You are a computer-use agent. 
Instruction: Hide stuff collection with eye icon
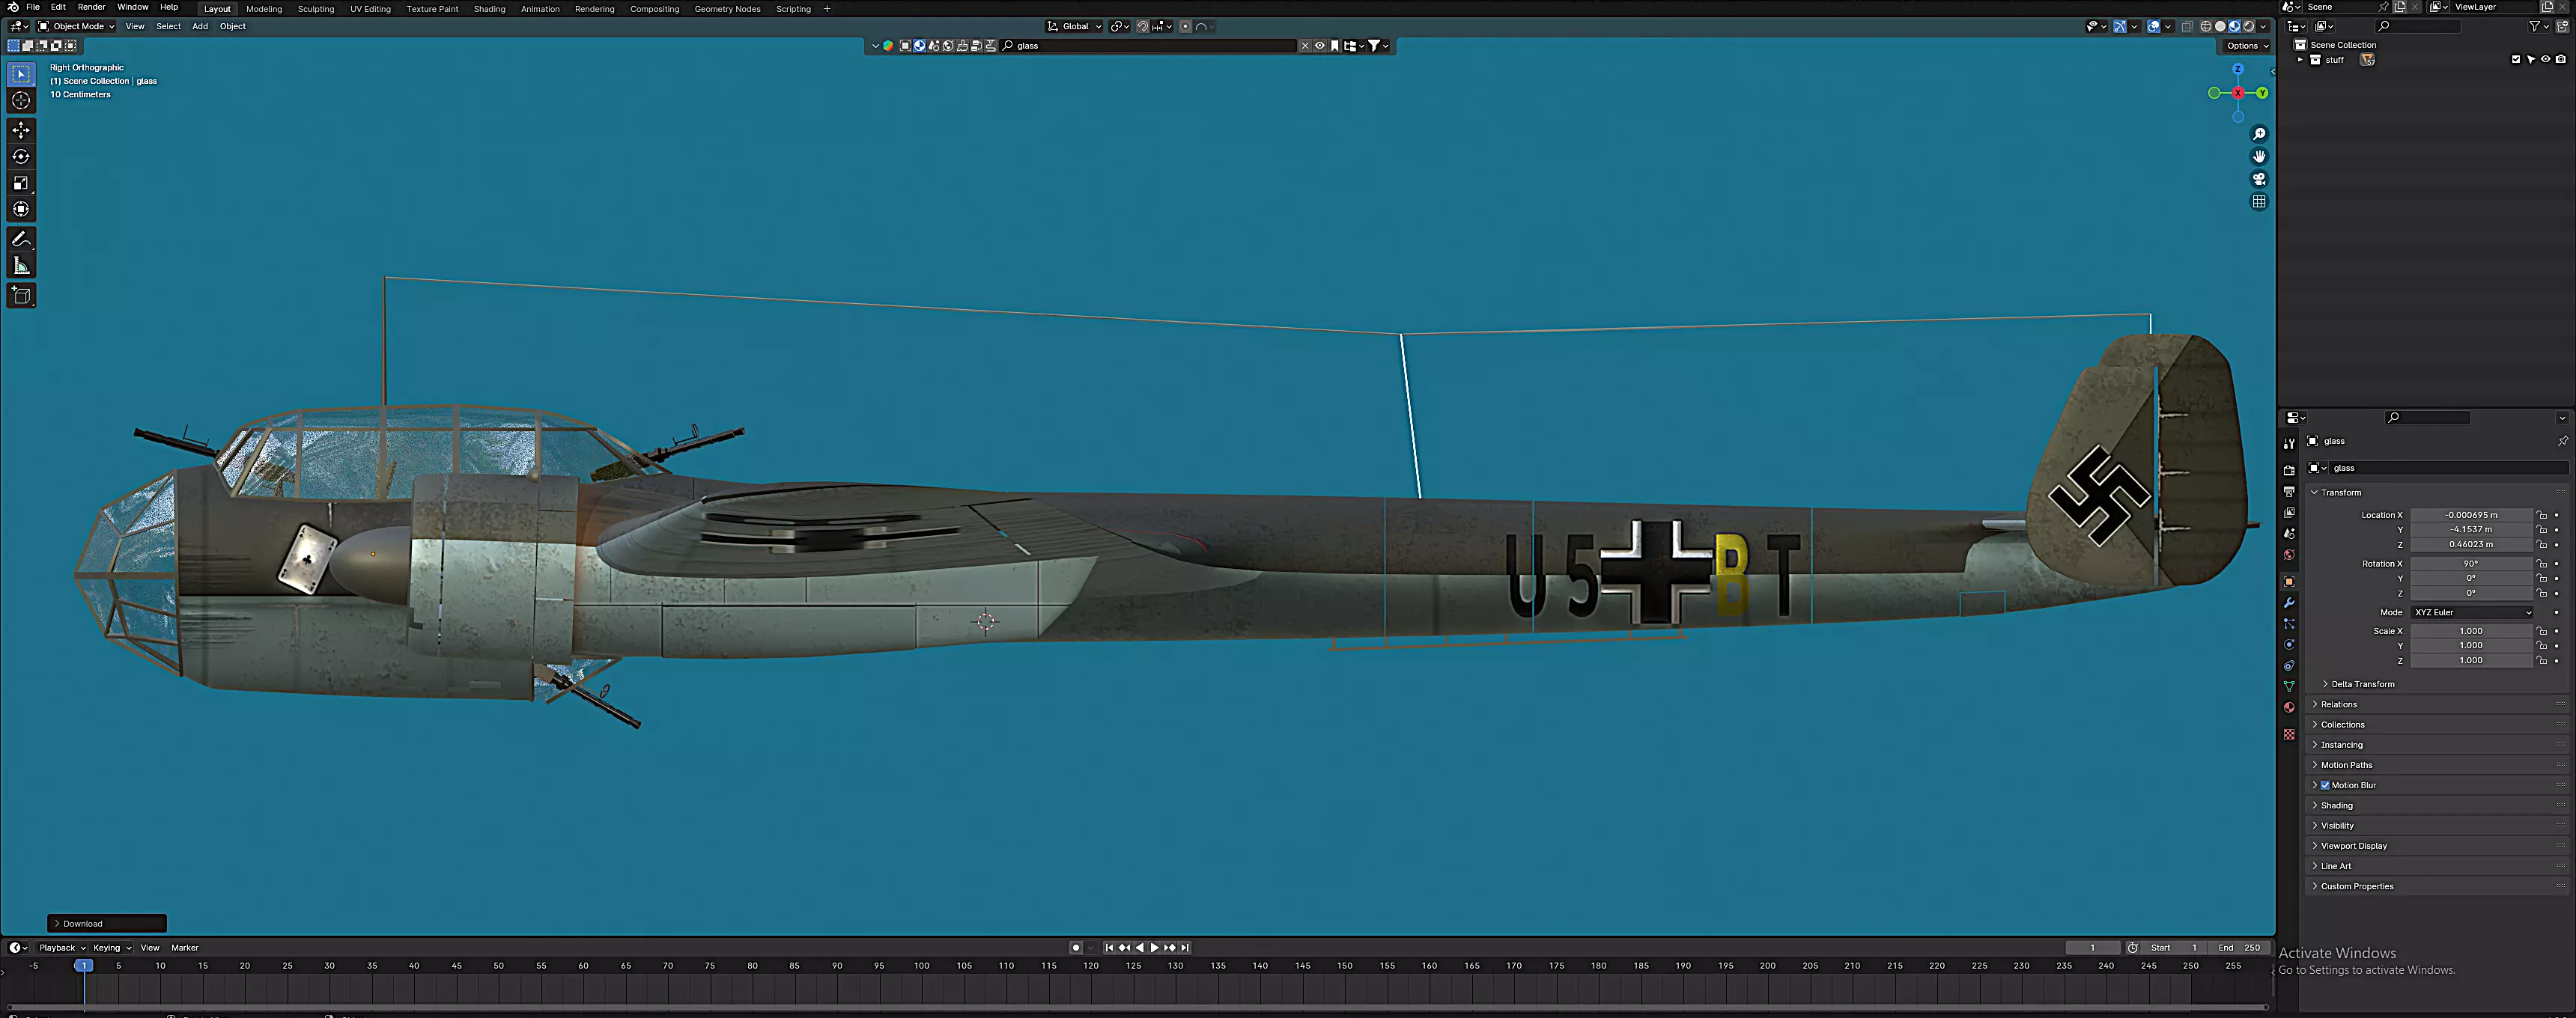click(2546, 60)
